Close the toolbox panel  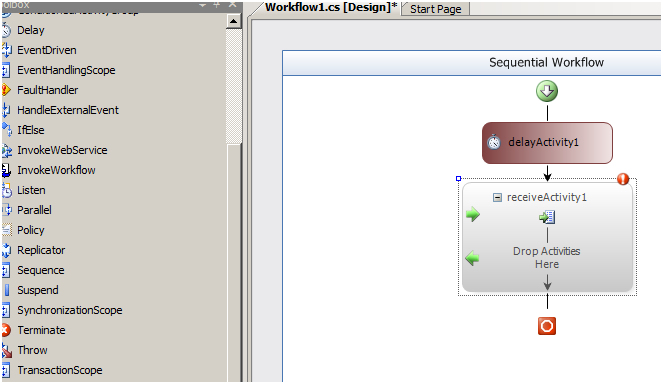[232, 5]
